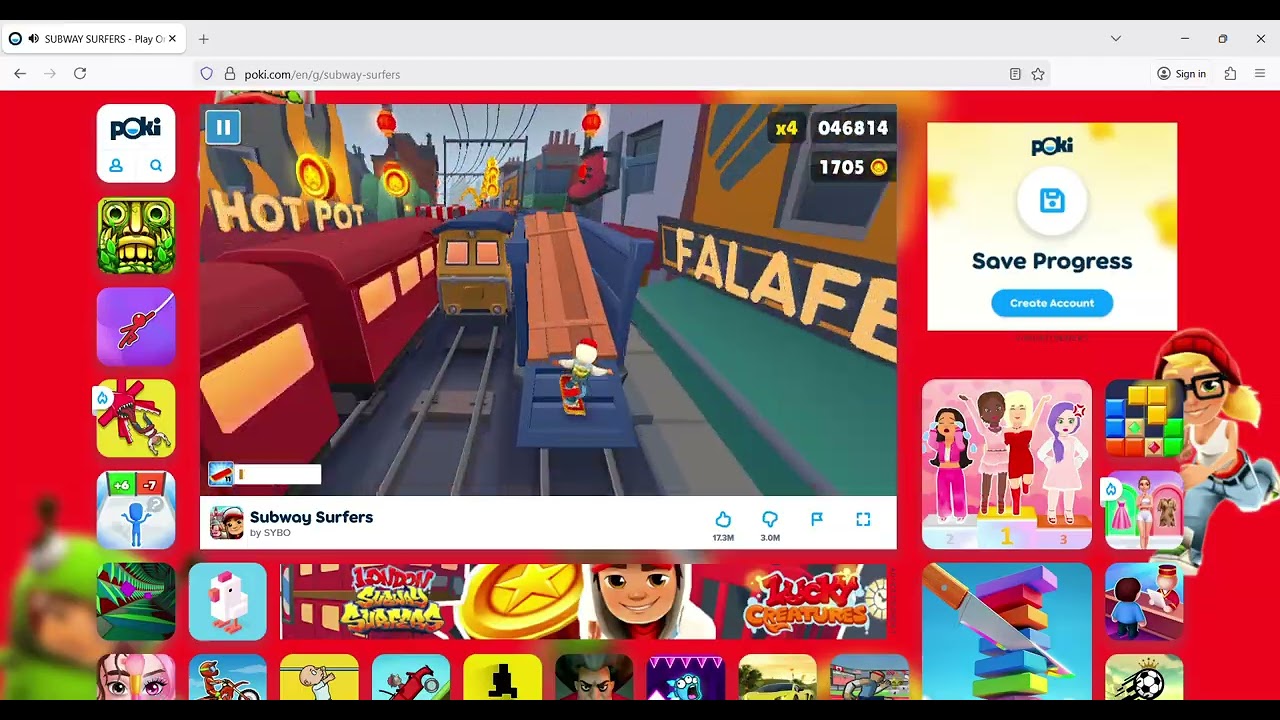Image resolution: width=1280 pixels, height=720 pixels.
Task: Open the soccer ball game thumbnail
Action: click(1144, 677)
